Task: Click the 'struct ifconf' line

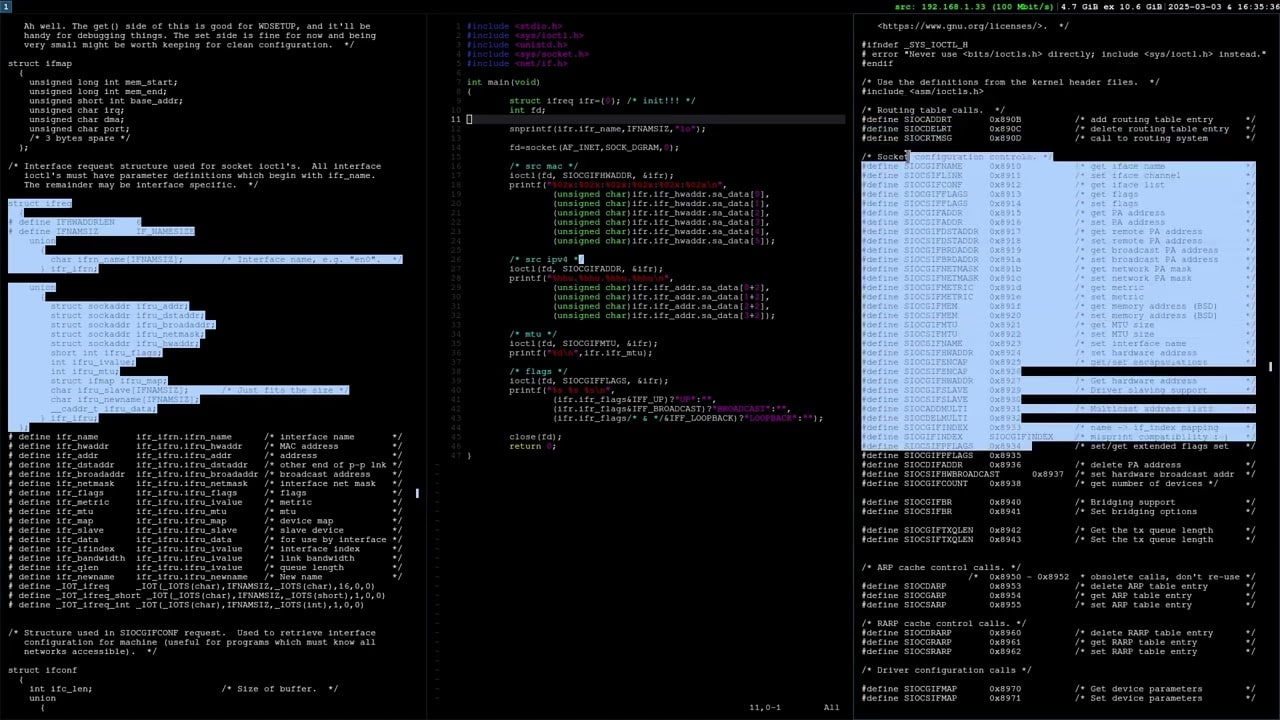Action: 42,670
